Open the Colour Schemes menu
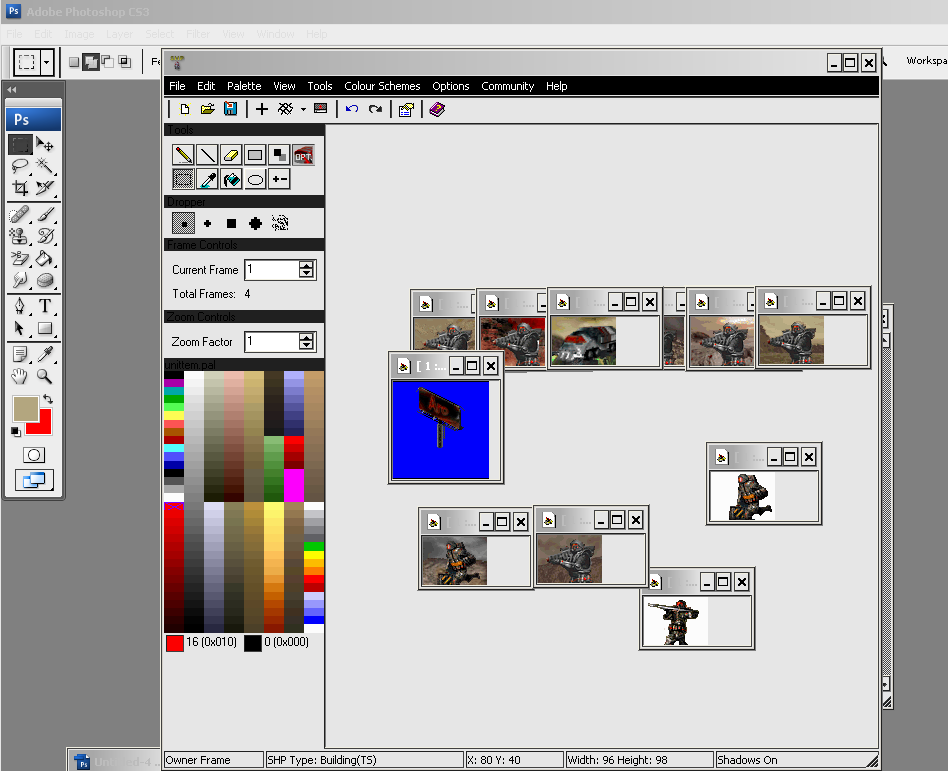Screen dimensions: 948x771 382,86
